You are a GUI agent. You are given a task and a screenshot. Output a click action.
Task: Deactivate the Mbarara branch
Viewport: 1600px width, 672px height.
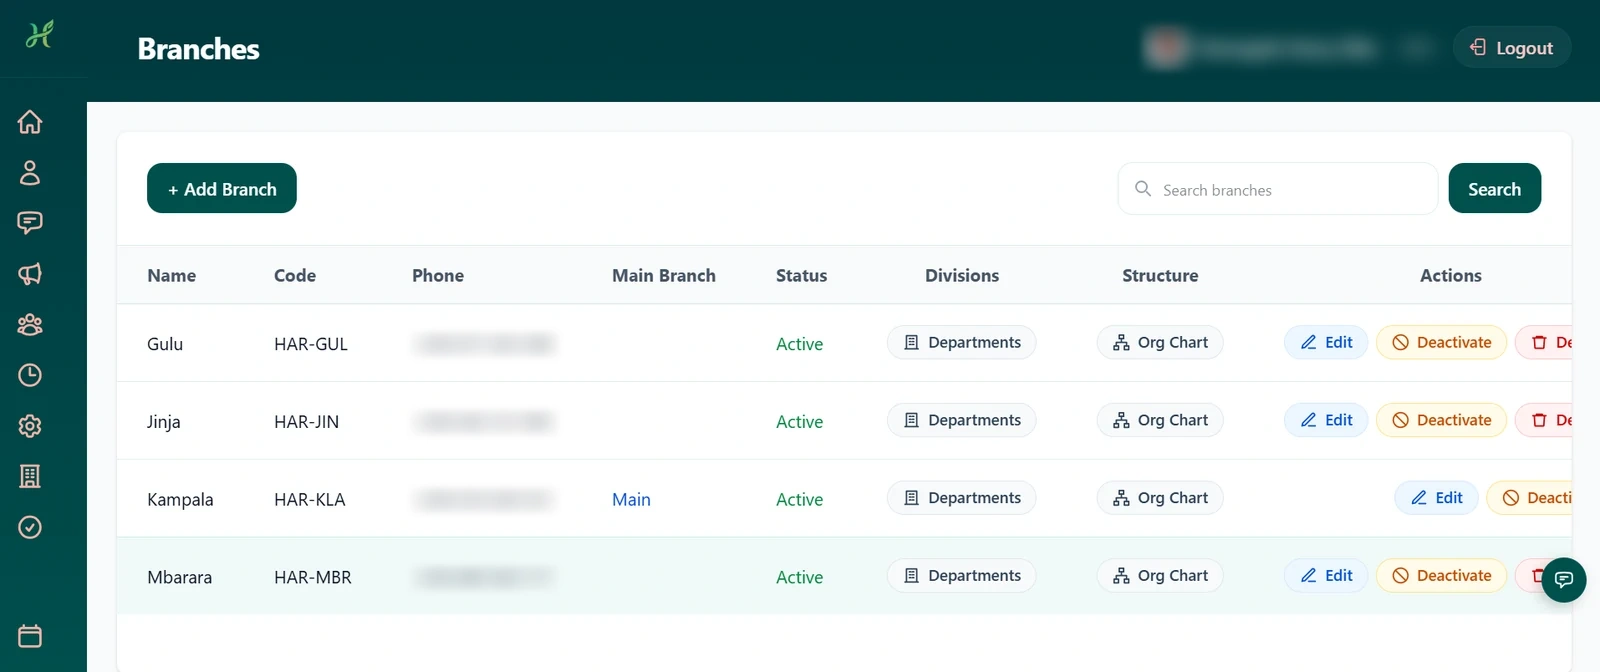[x=1441, y=576]
